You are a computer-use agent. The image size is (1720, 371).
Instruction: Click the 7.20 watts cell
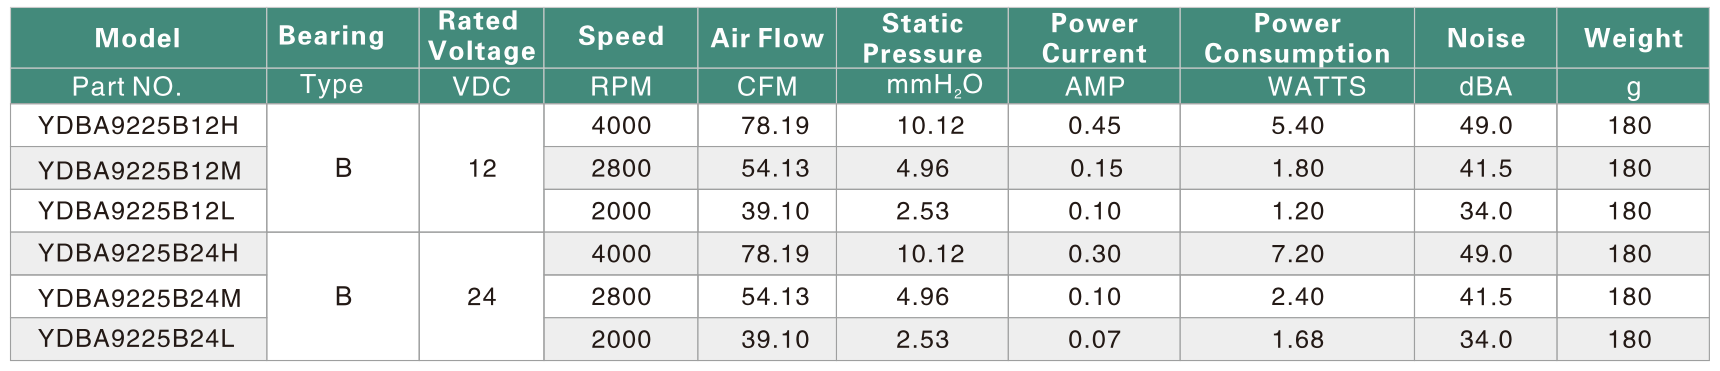click(x=1297, y=253)
